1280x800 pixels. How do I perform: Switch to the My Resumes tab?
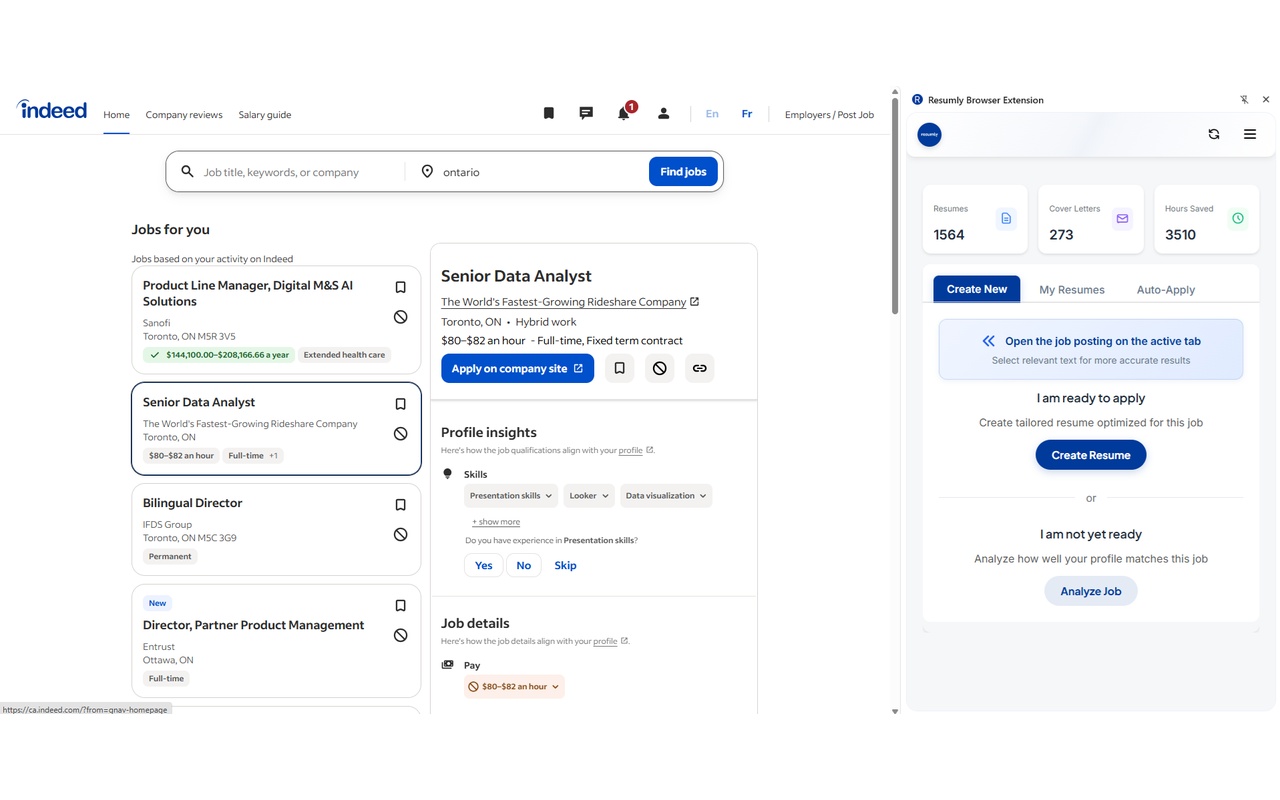[x=1071, y=289]
